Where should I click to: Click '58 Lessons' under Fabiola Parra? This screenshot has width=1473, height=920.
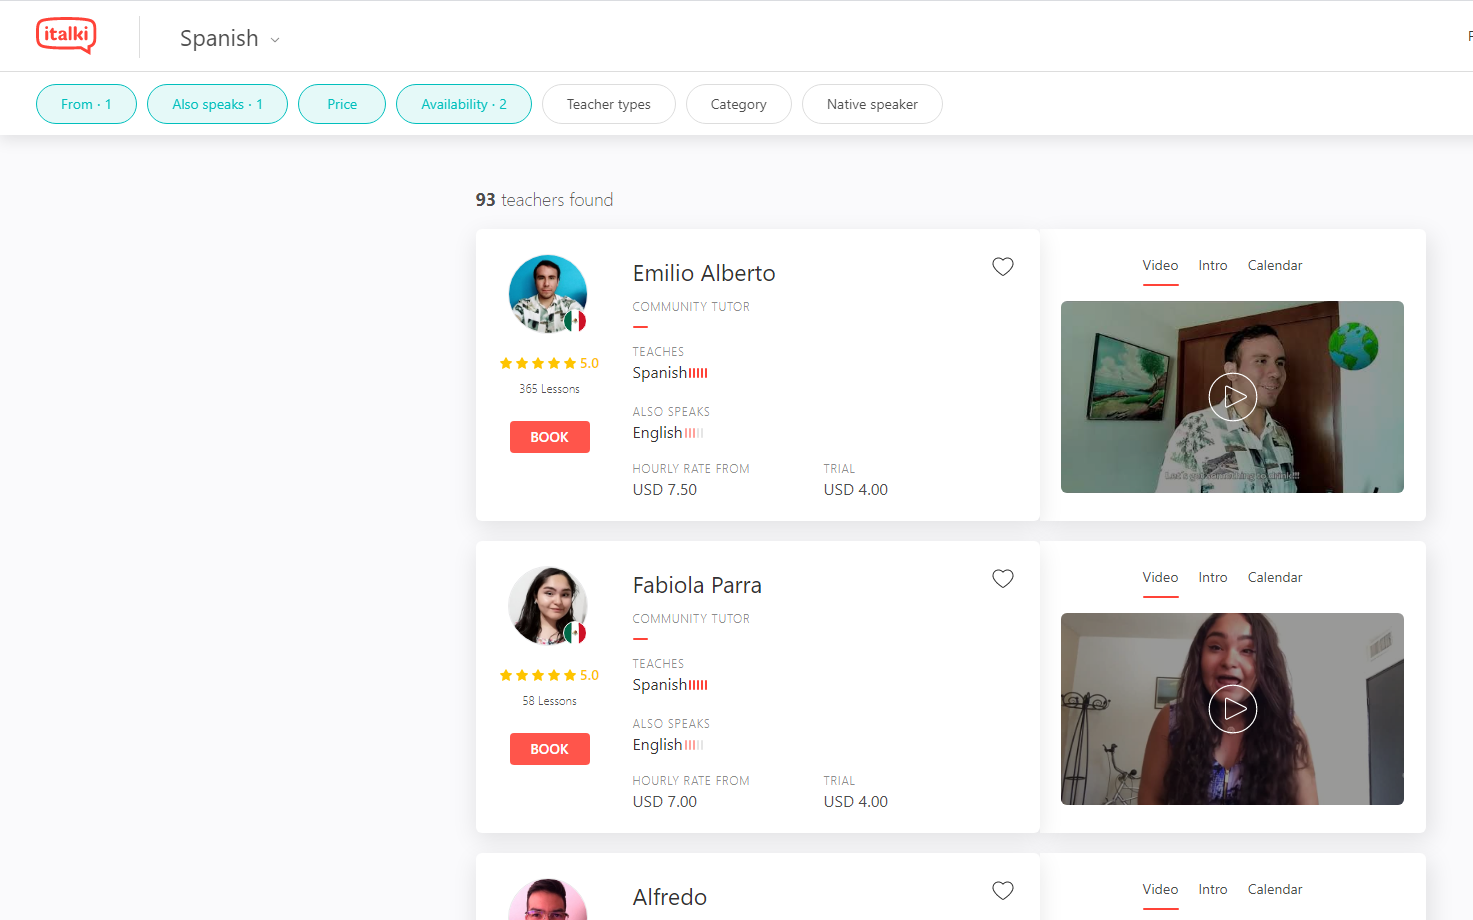click(549, 701)
